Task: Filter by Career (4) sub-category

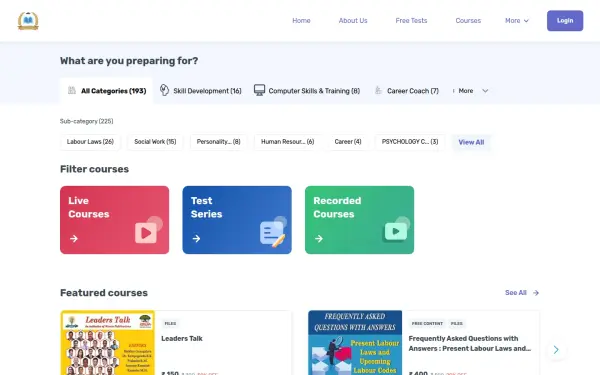Action: tap(348, 142)
